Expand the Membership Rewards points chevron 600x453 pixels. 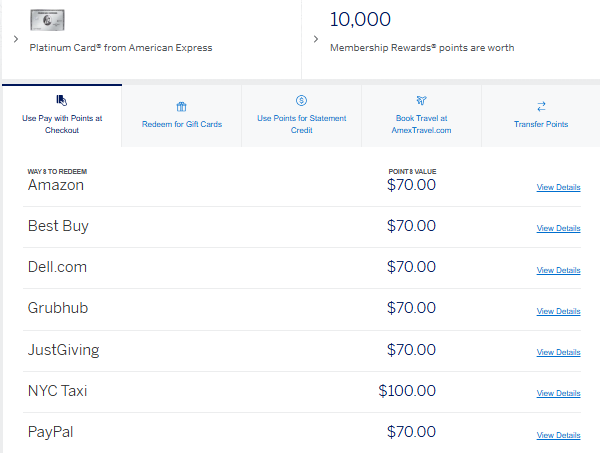click(x=316, y=39)
